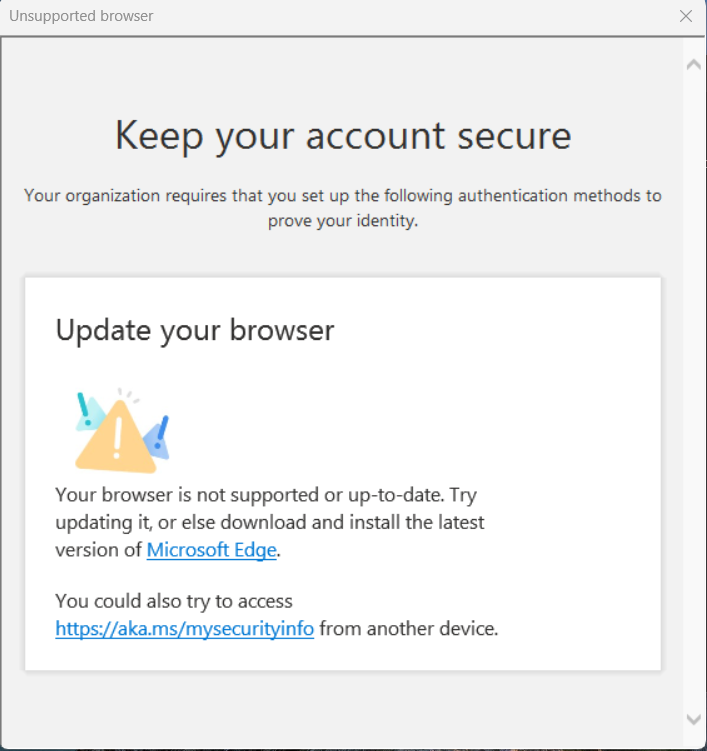Click the large orange warning triangle icon

(x=118, y=437)
